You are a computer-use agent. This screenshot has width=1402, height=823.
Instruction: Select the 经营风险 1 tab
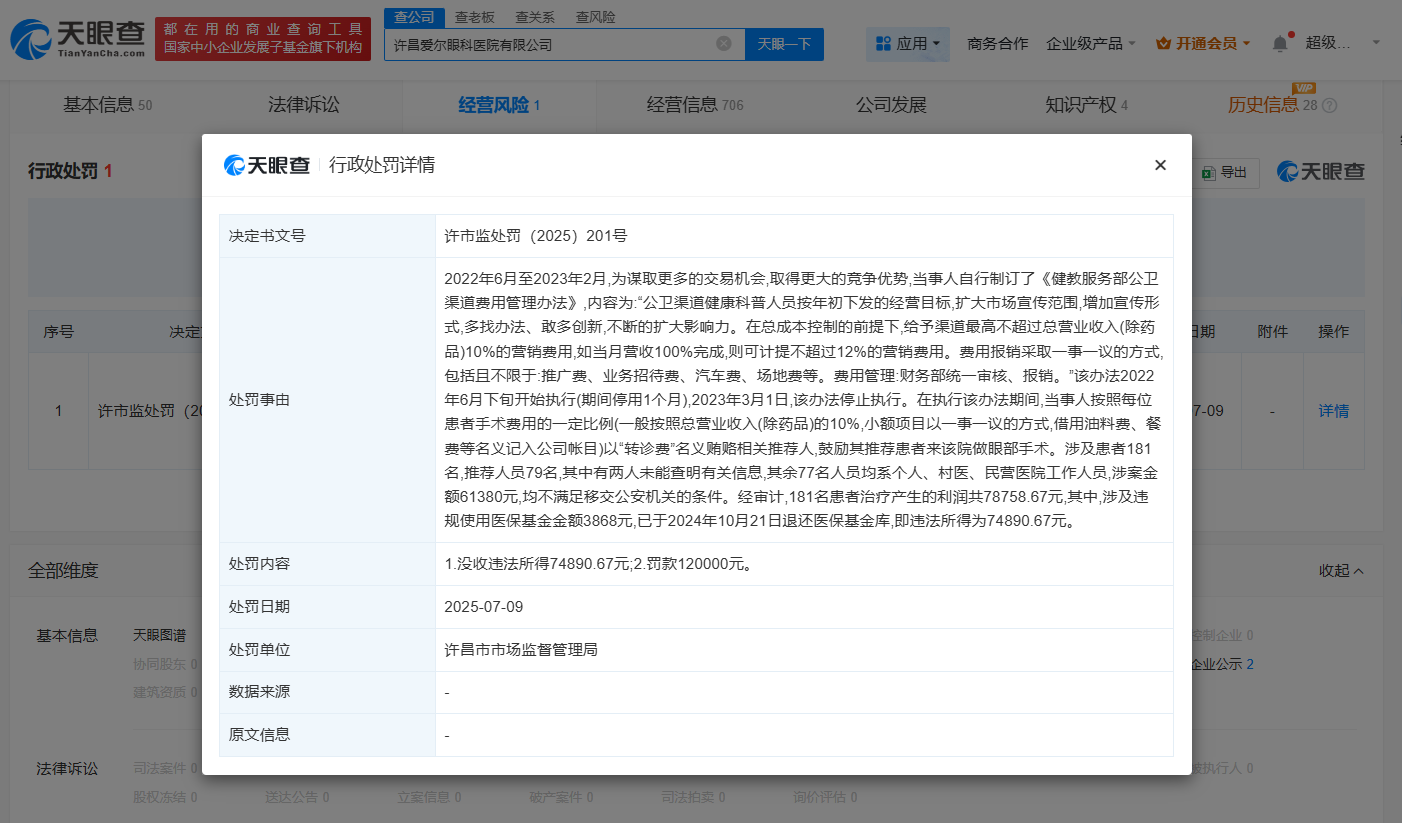tap(499, 105)
